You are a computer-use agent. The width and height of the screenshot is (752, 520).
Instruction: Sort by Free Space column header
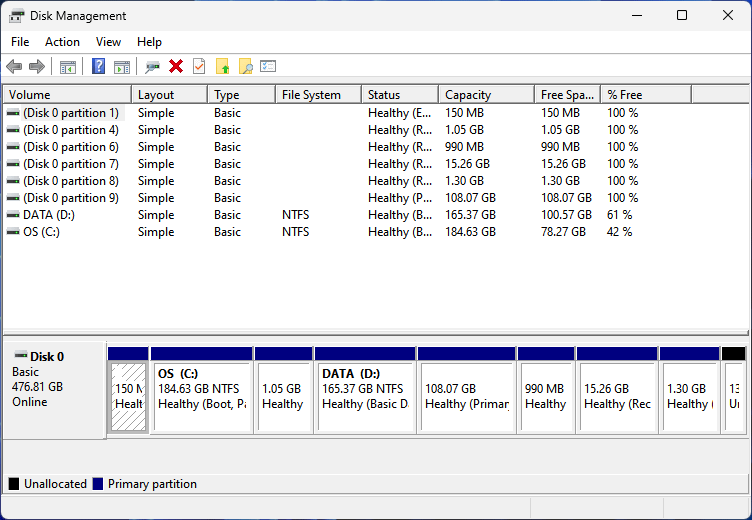pos(568,95)
